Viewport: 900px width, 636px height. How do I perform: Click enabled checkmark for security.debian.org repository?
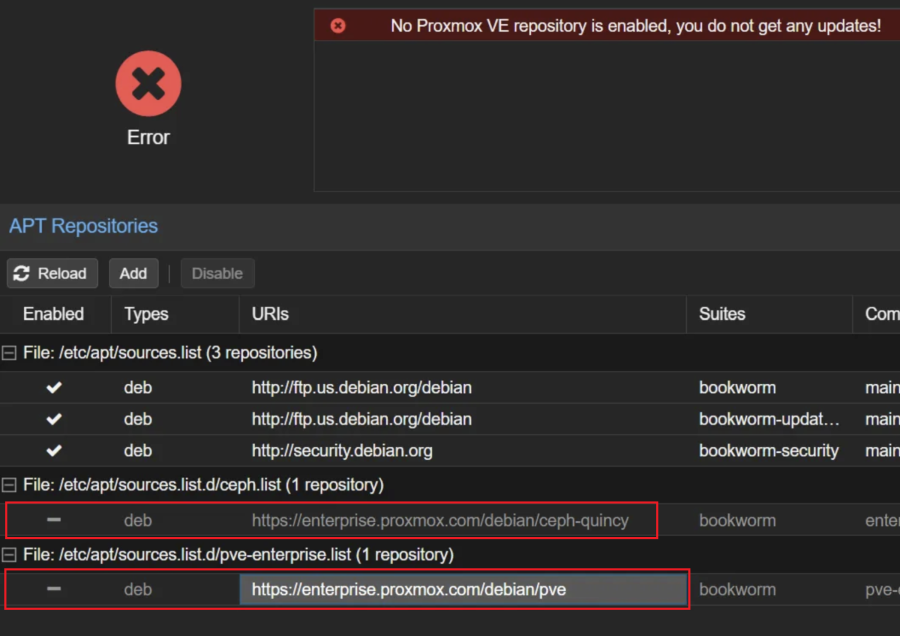(54, 451)
